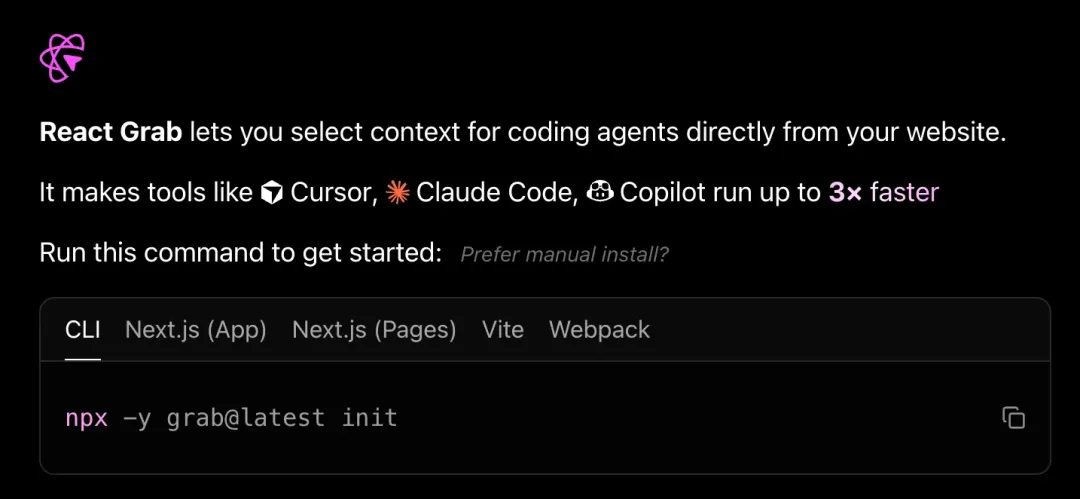Click the bold "React Grab" title text
Screen dimensions: 1080x499
tap(111, 132)
